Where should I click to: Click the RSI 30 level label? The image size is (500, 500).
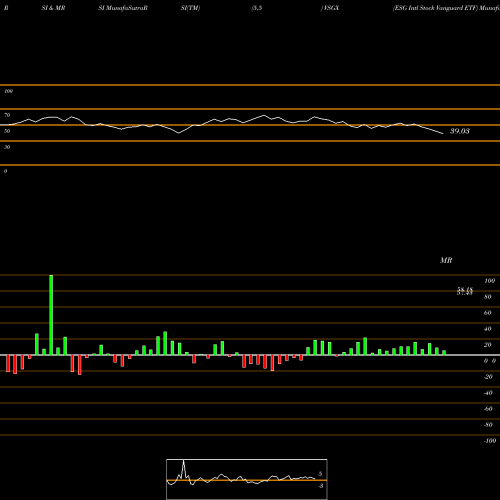(7, 147)
